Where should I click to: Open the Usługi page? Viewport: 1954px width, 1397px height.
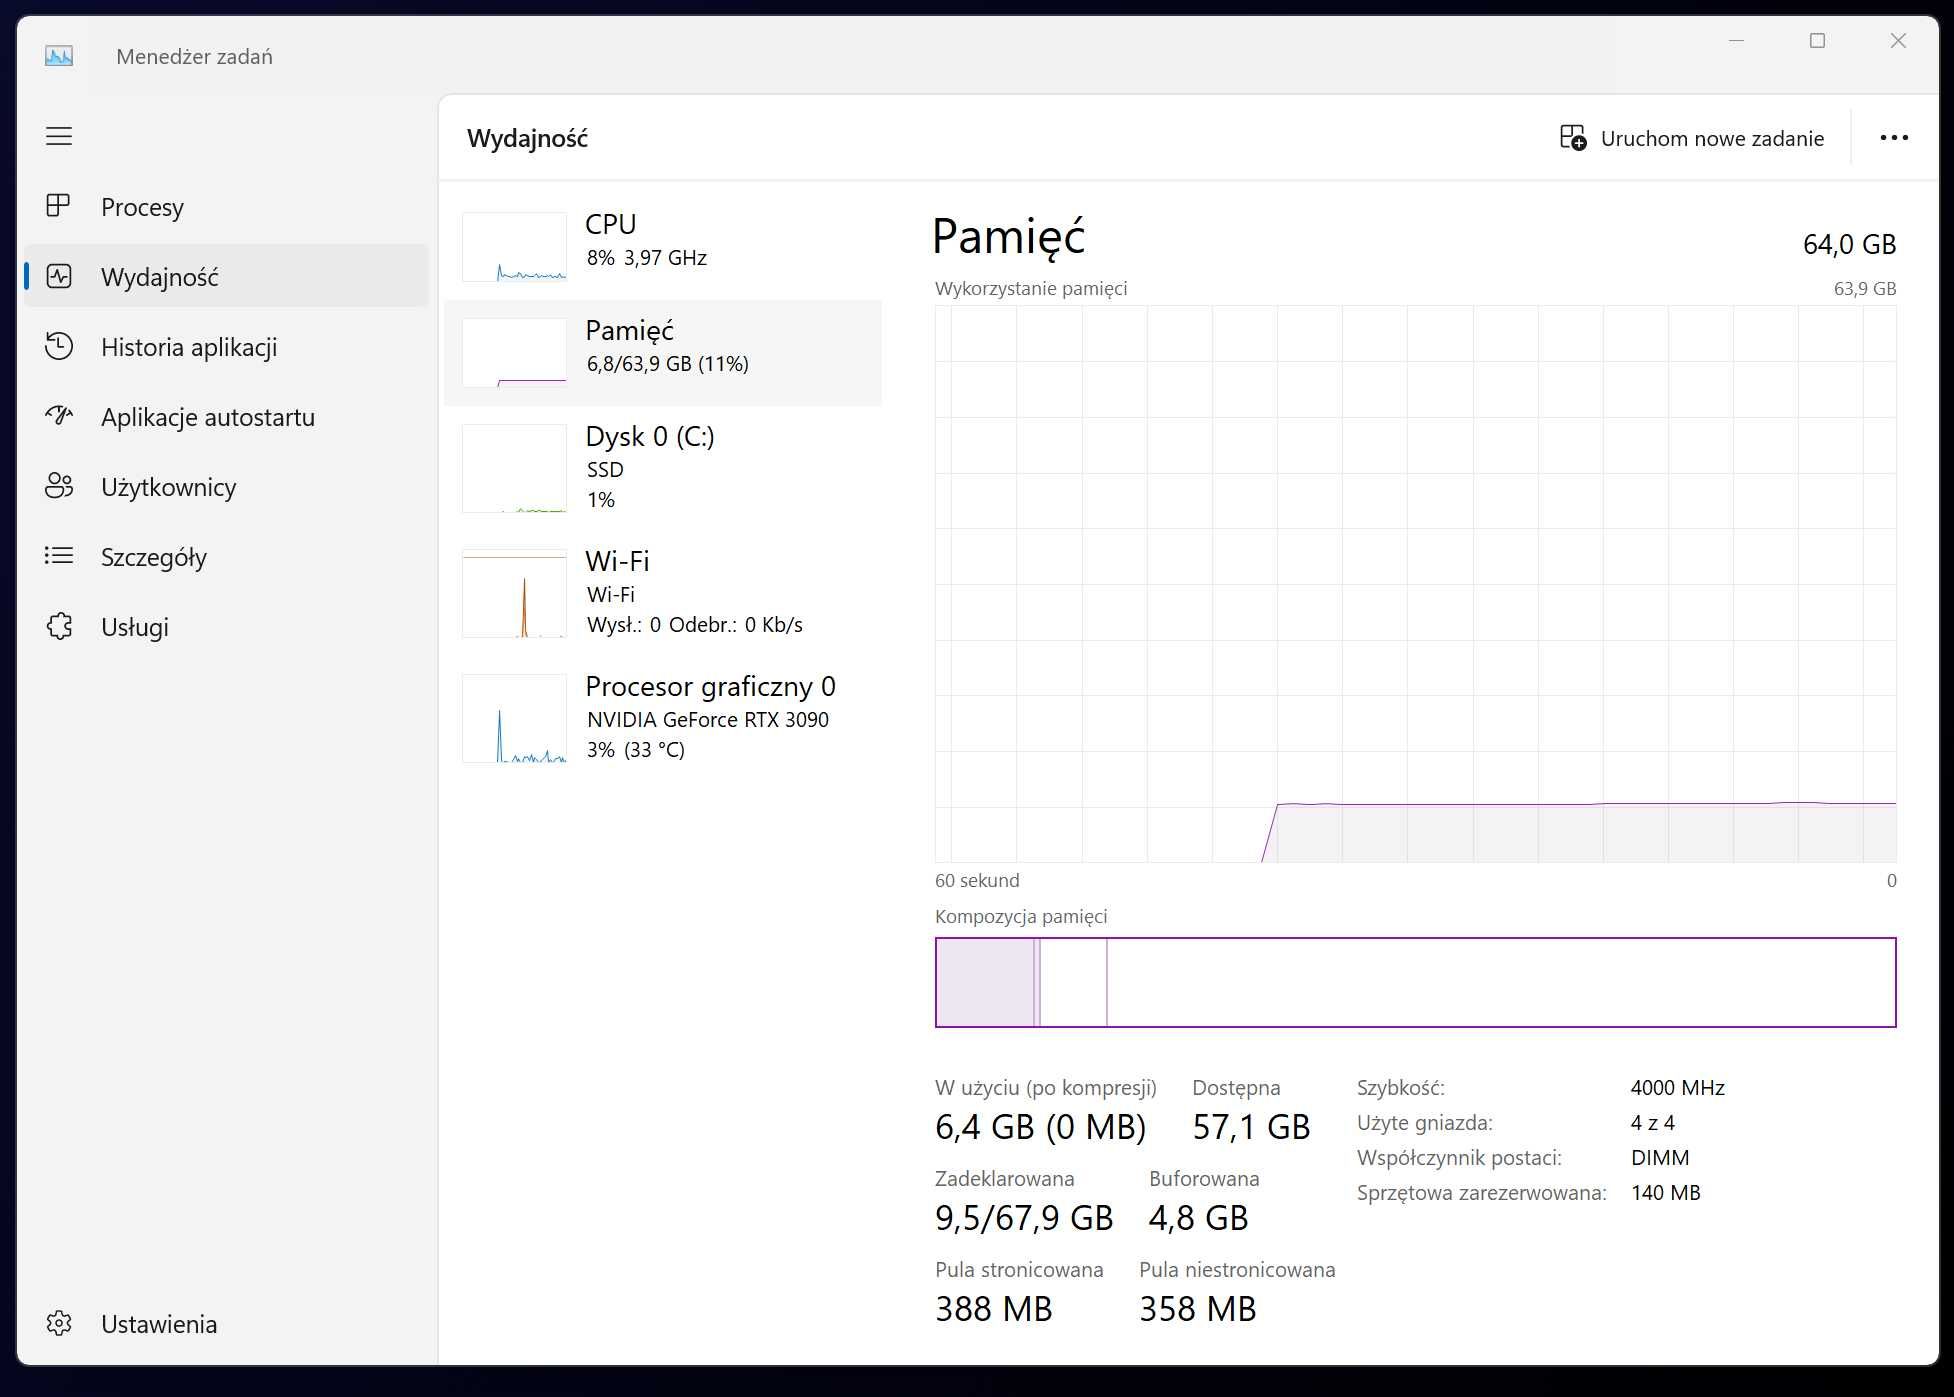pyautogui.click(x=227, y=626)
